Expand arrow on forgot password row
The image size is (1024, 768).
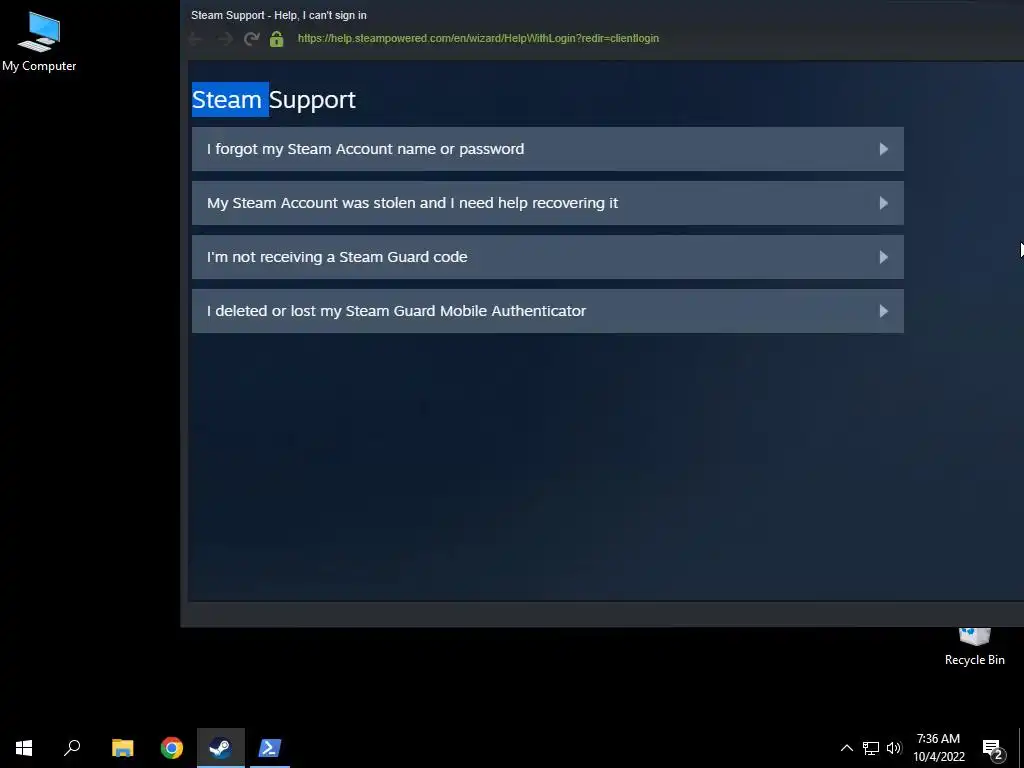(x=884, y=149)
